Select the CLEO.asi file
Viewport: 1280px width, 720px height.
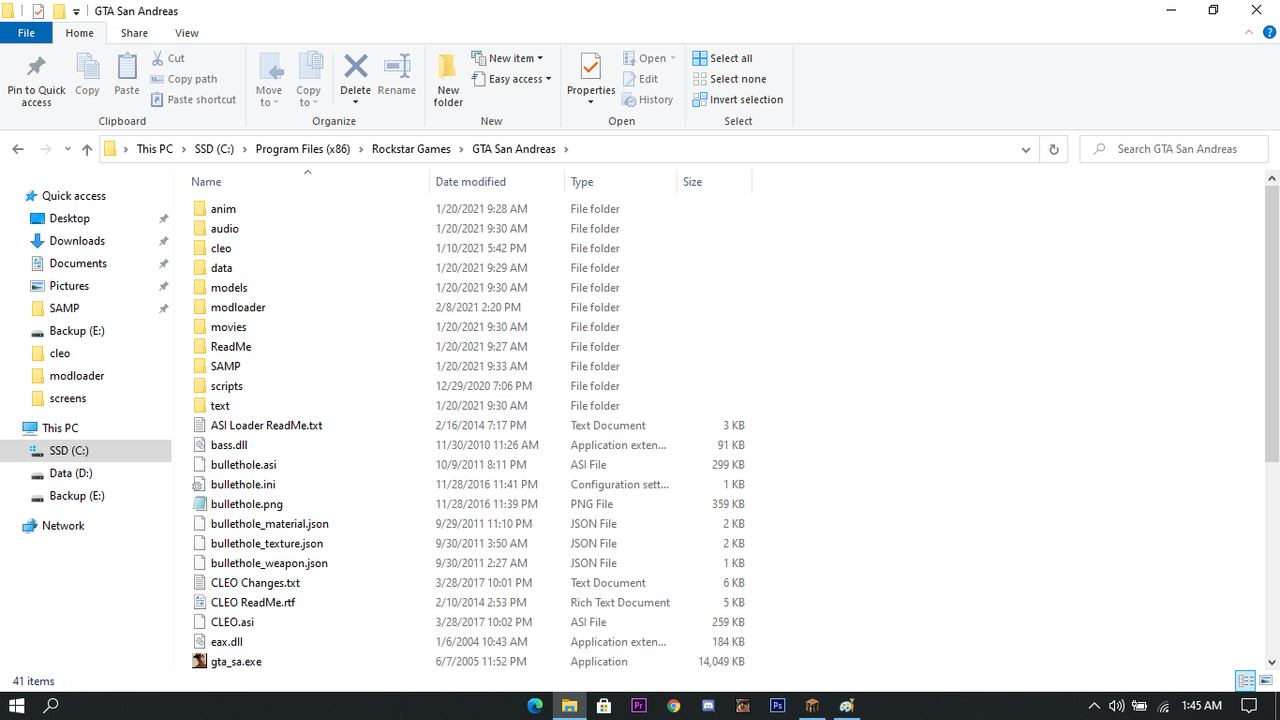[232, 623]
